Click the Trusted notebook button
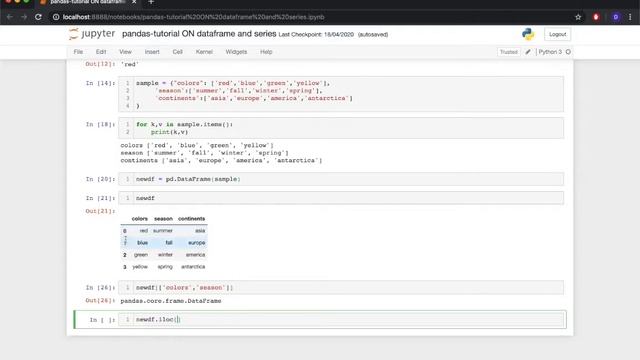The image size is (640, 360). coord(509,52)
